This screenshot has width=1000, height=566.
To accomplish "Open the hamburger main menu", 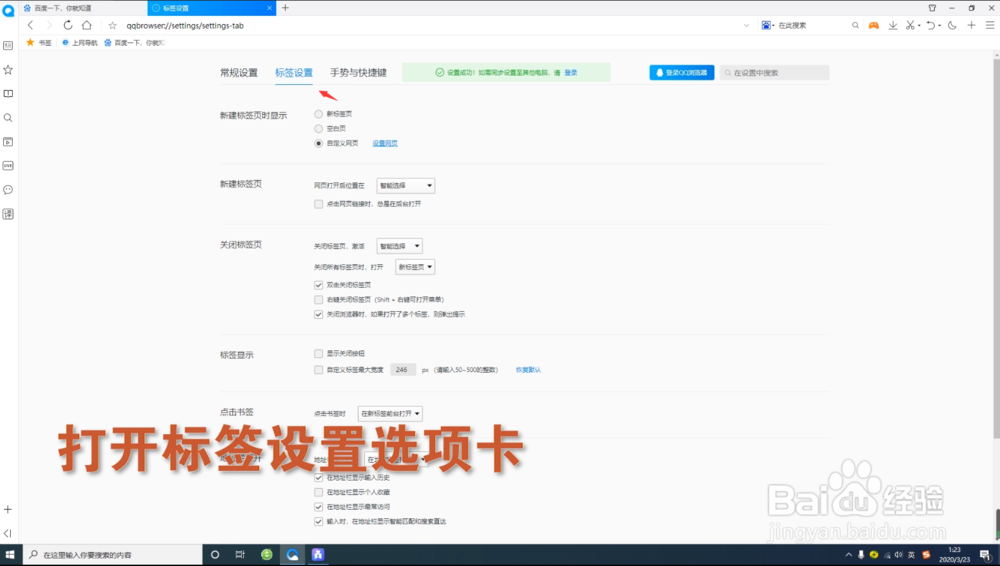I will tap(990, 26).
